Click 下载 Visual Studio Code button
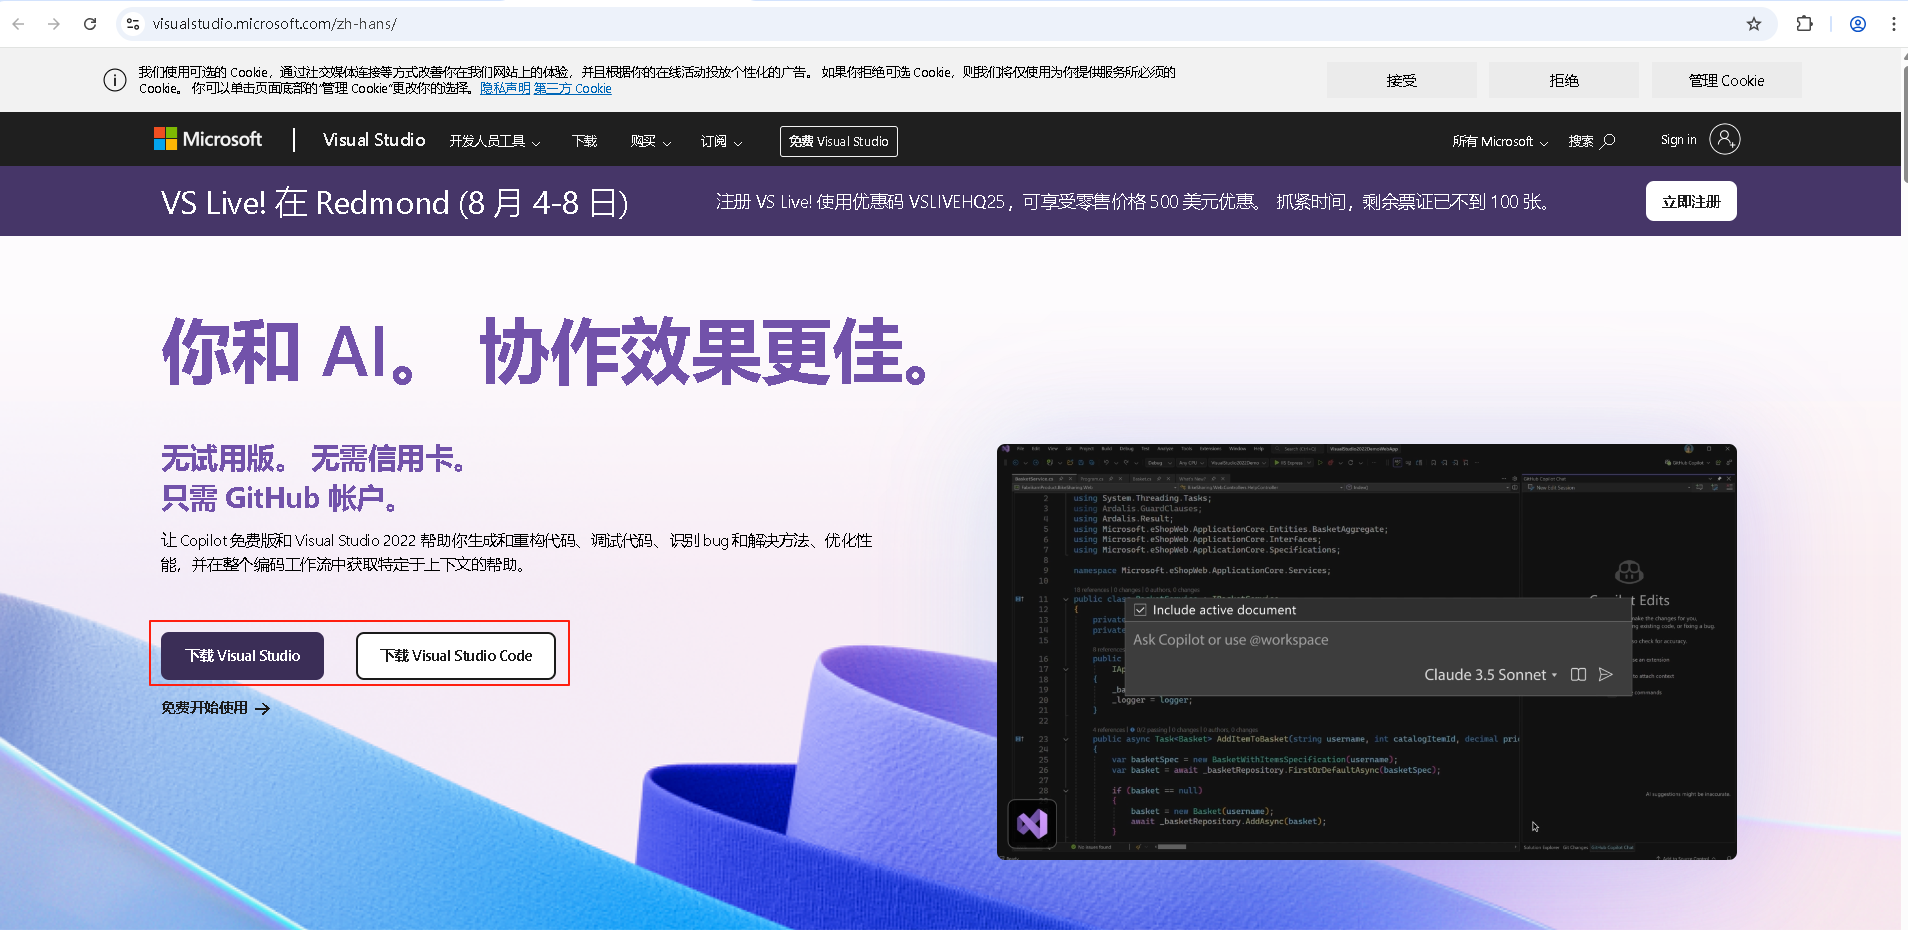This screenshot has width=1908, height=930. 456,656
